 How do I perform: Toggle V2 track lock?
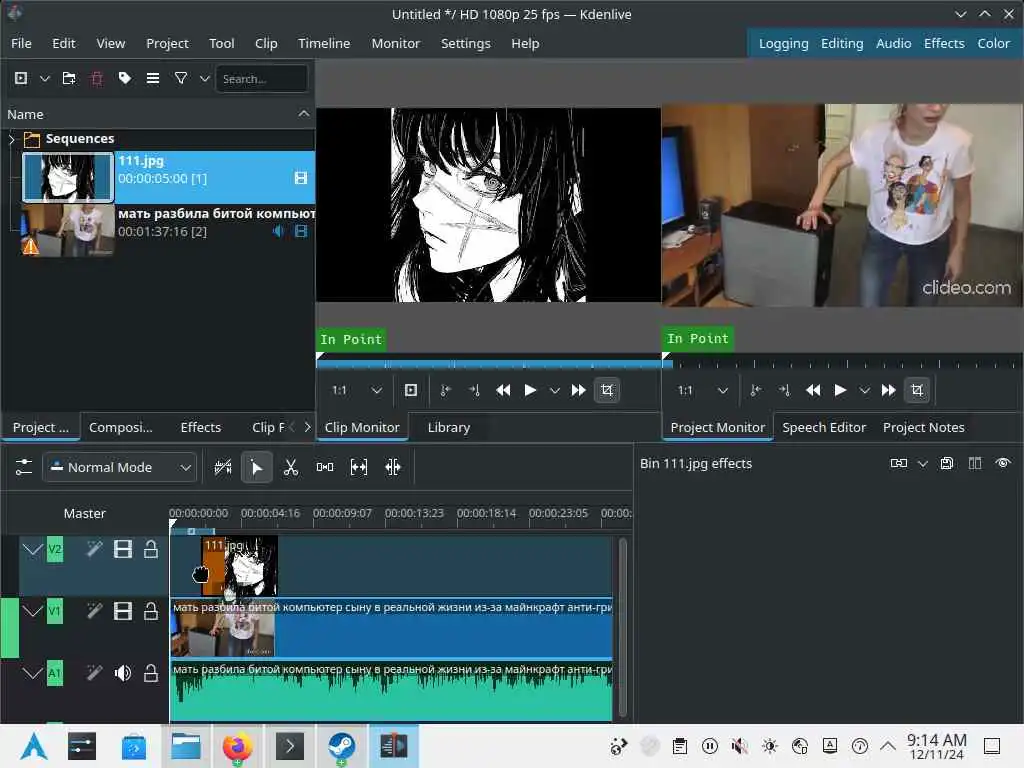pyautogui.click(x=151, y=549)
